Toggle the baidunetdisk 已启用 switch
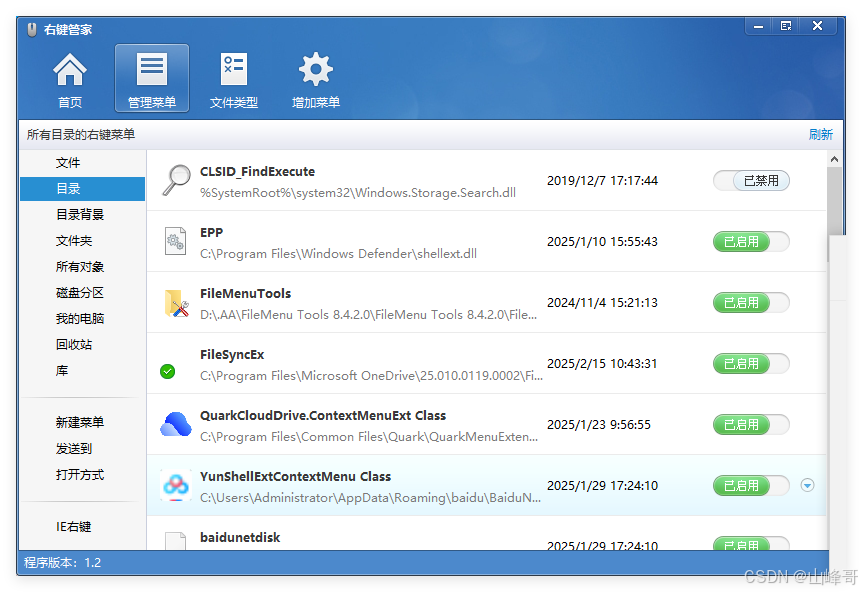862x592 pixels. coord(751,544)
